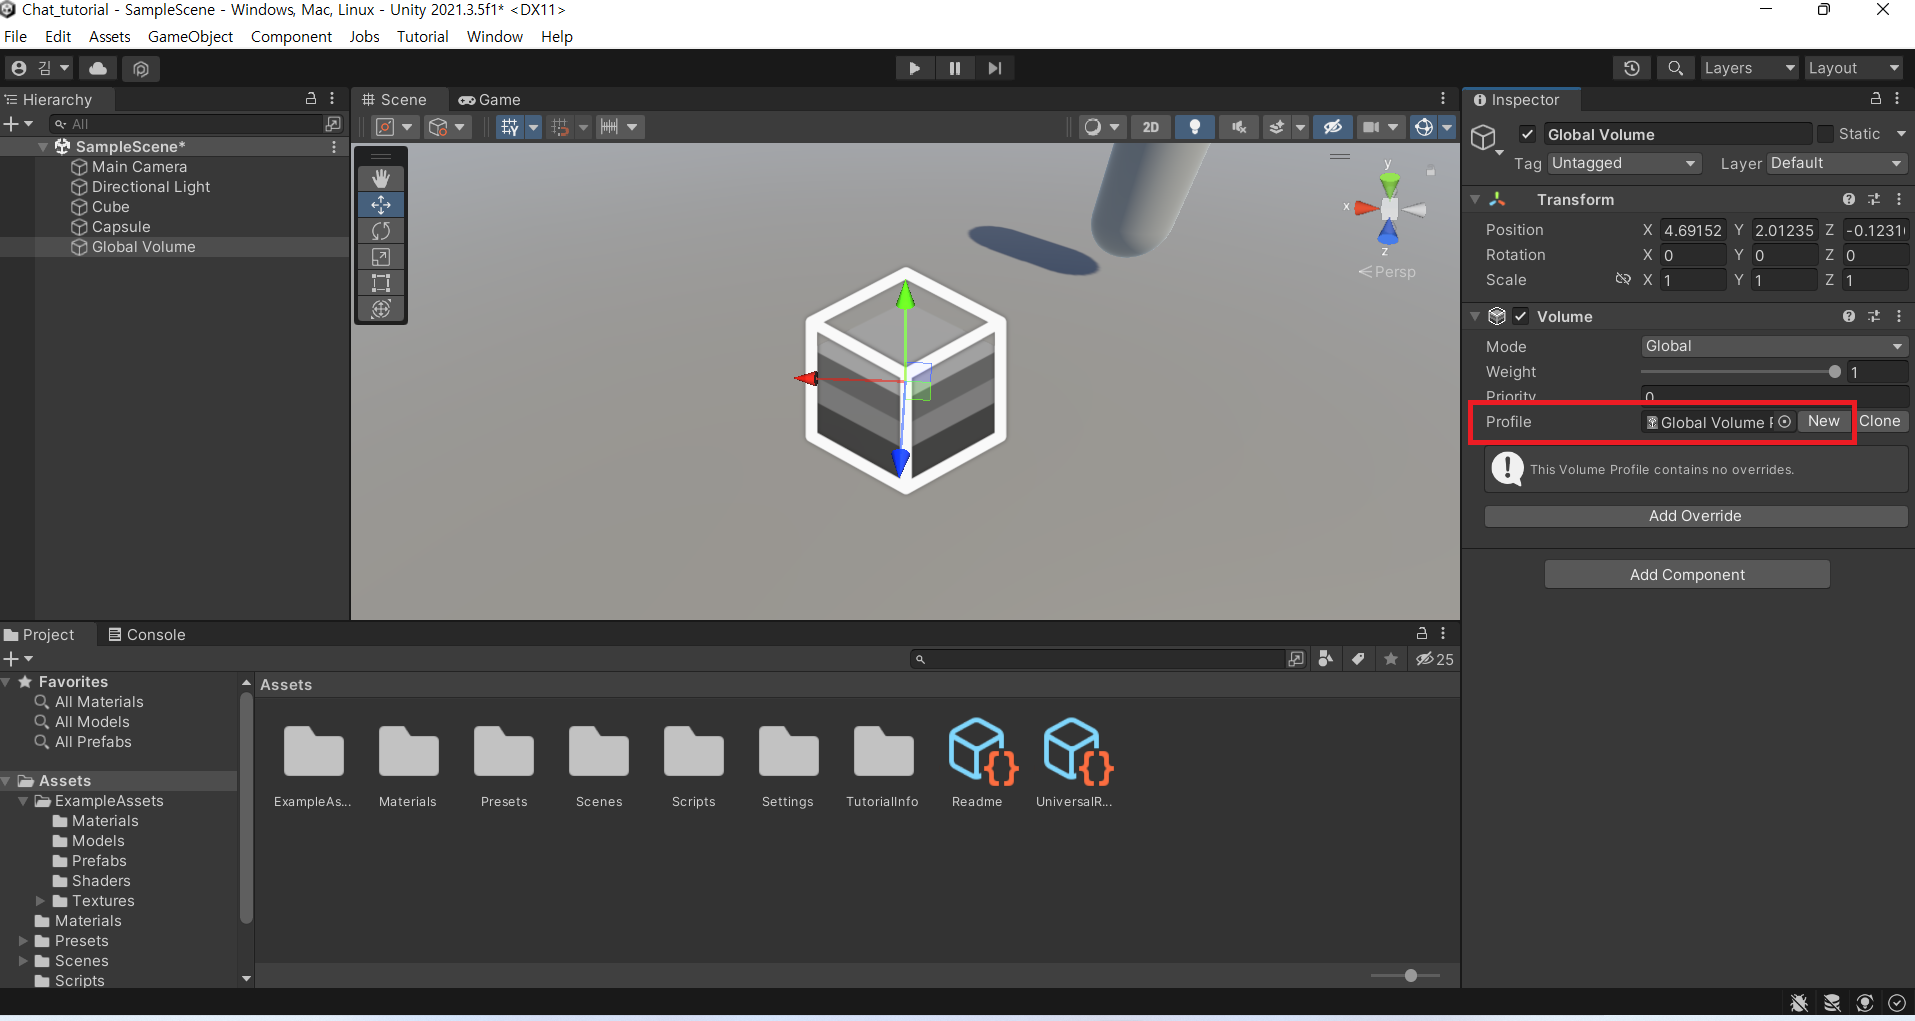Click Search by Label icon in Project
This screenshot has height=1021, width=1915.
coord(1358,659)
